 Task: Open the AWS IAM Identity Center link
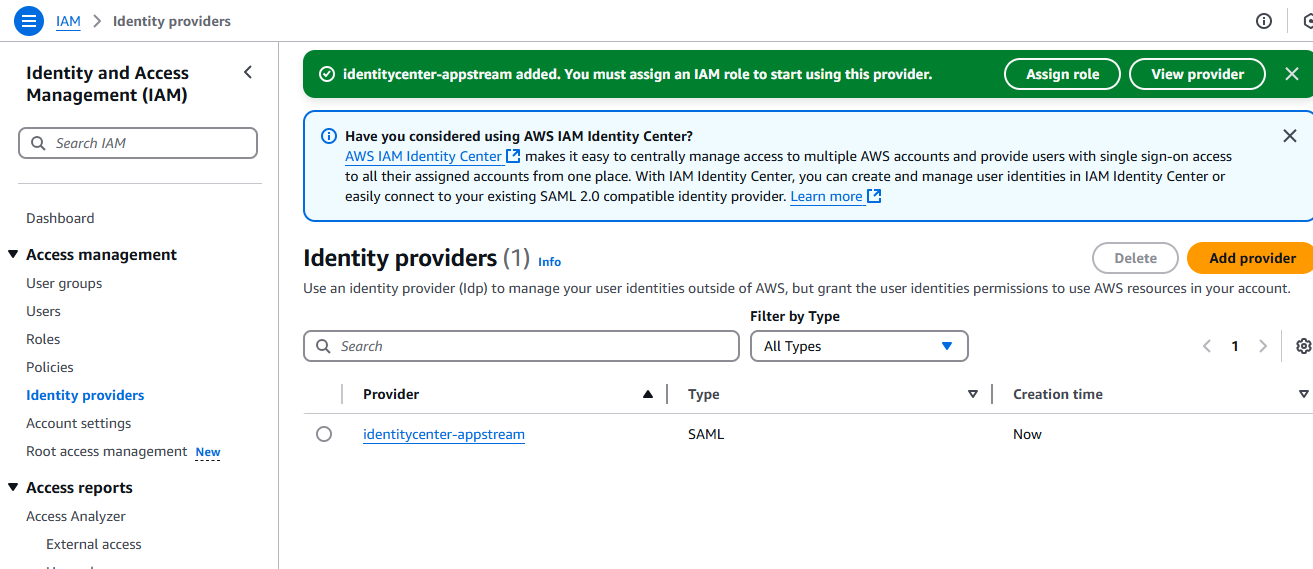point(423,156)
